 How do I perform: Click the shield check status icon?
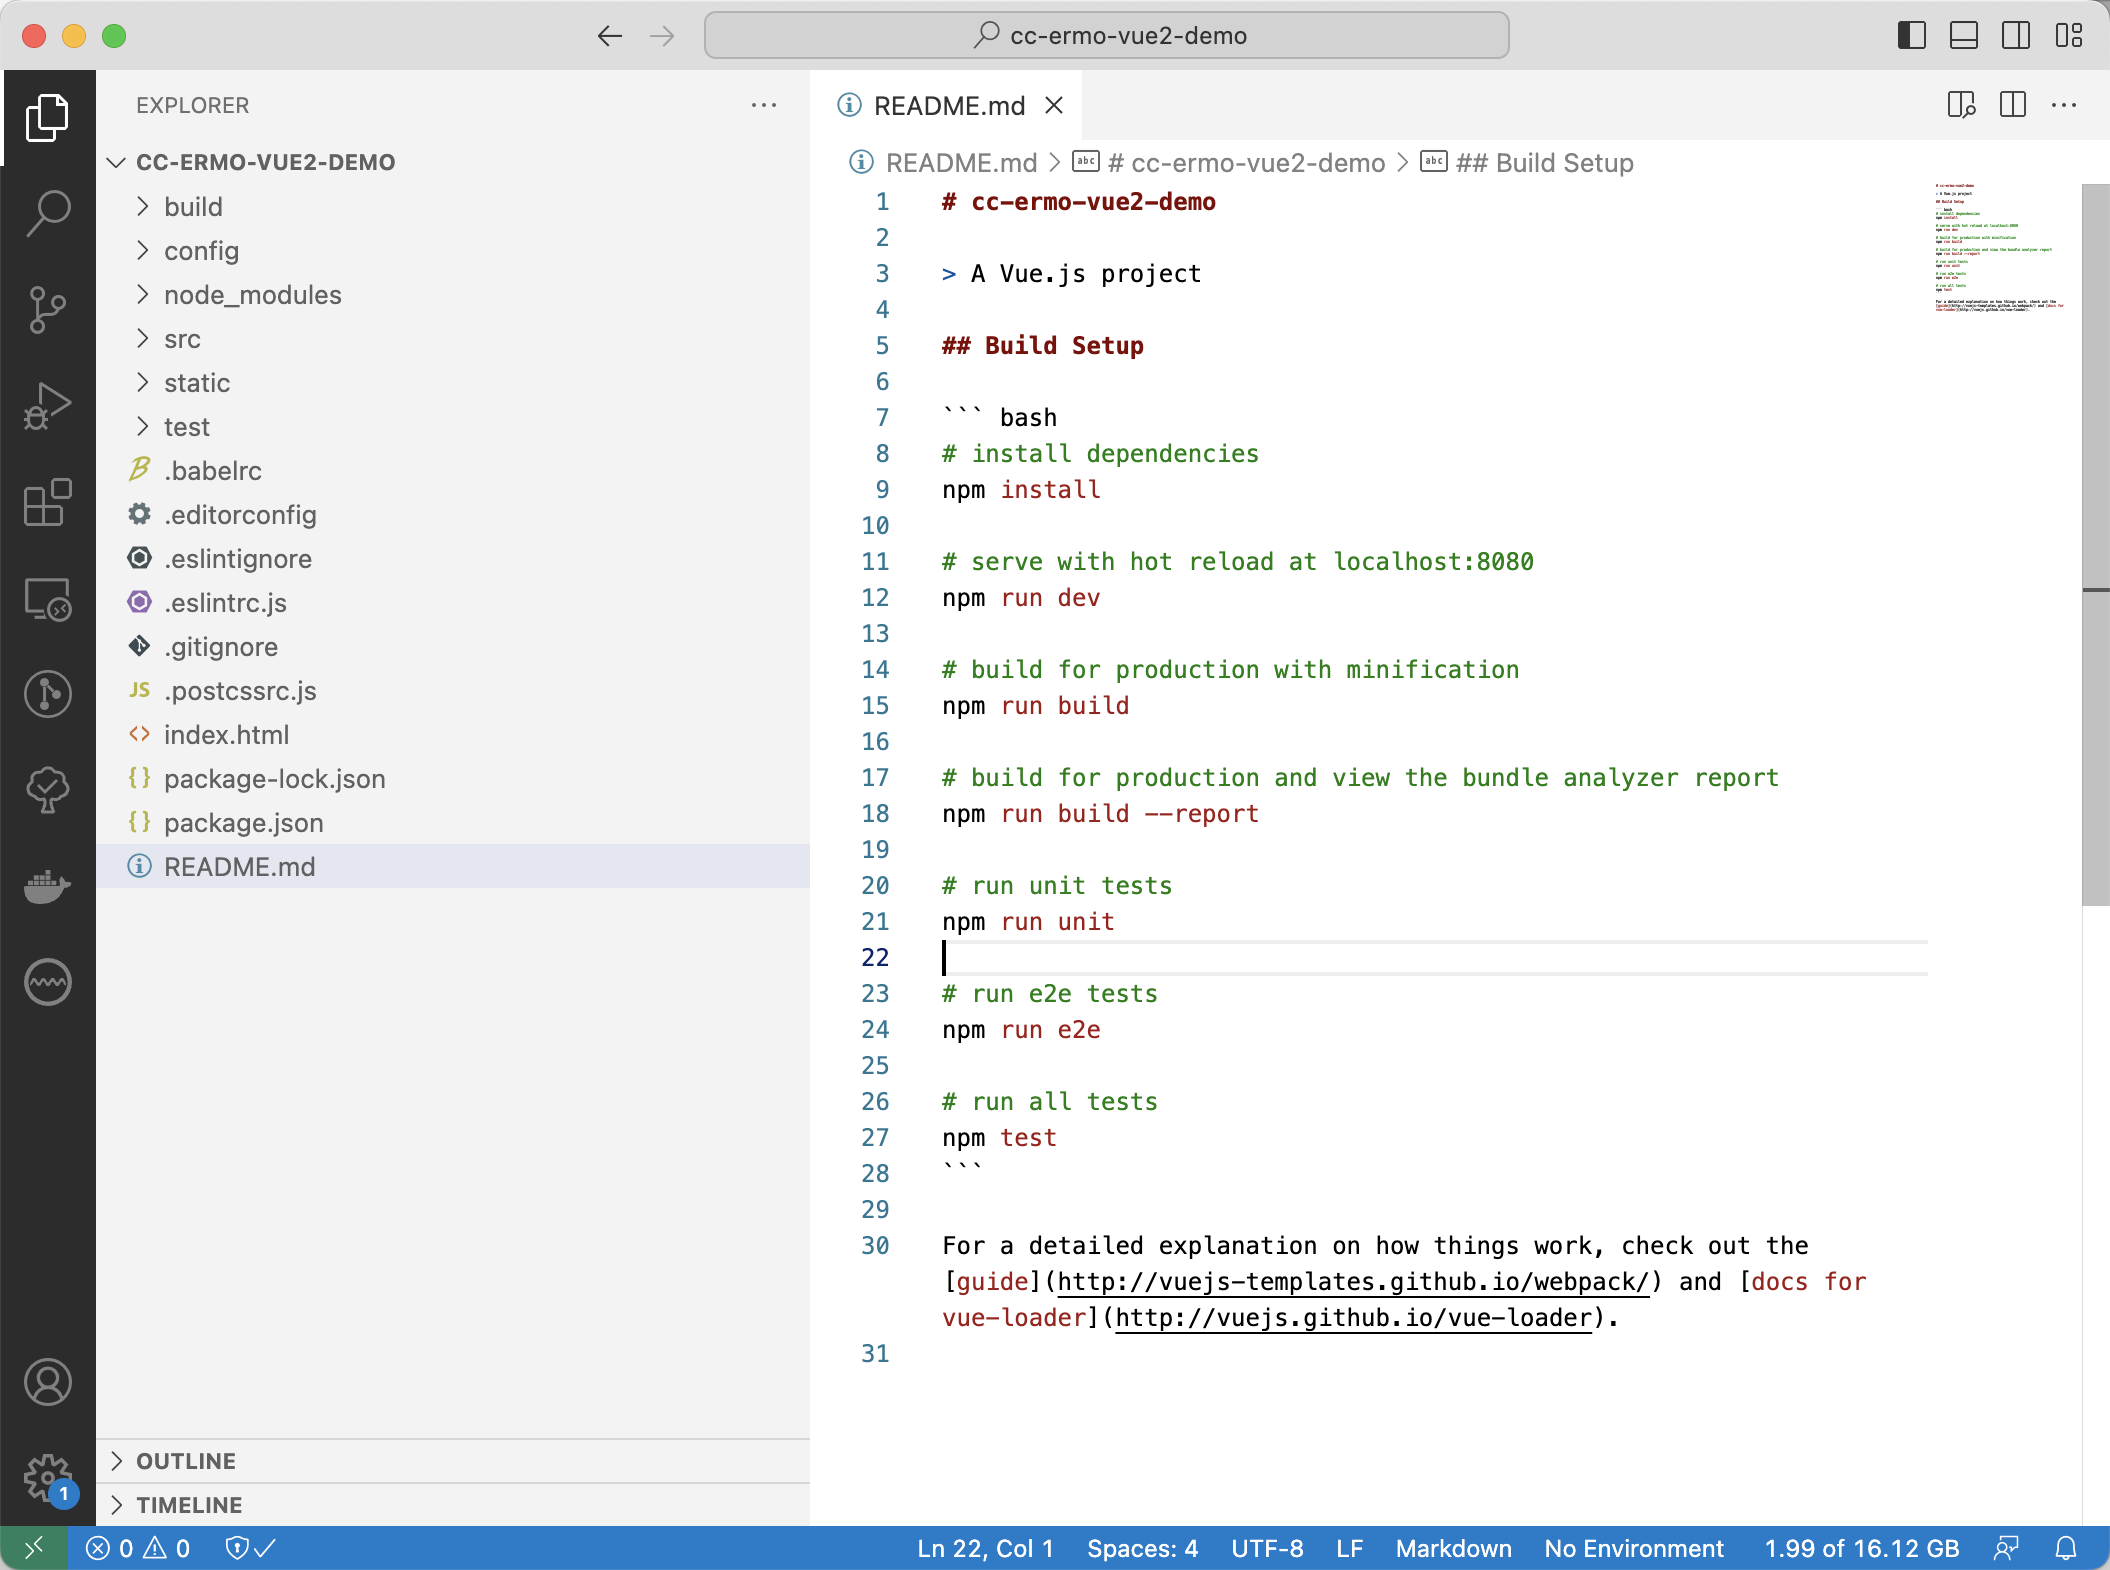[x=250, y=1548]
